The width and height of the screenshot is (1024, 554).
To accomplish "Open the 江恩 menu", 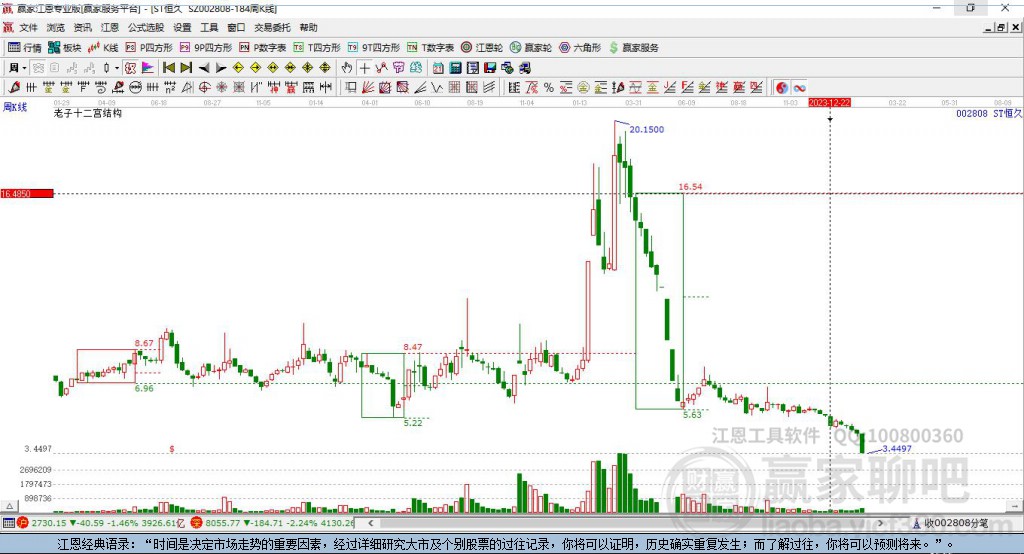I will coord(110,27).
